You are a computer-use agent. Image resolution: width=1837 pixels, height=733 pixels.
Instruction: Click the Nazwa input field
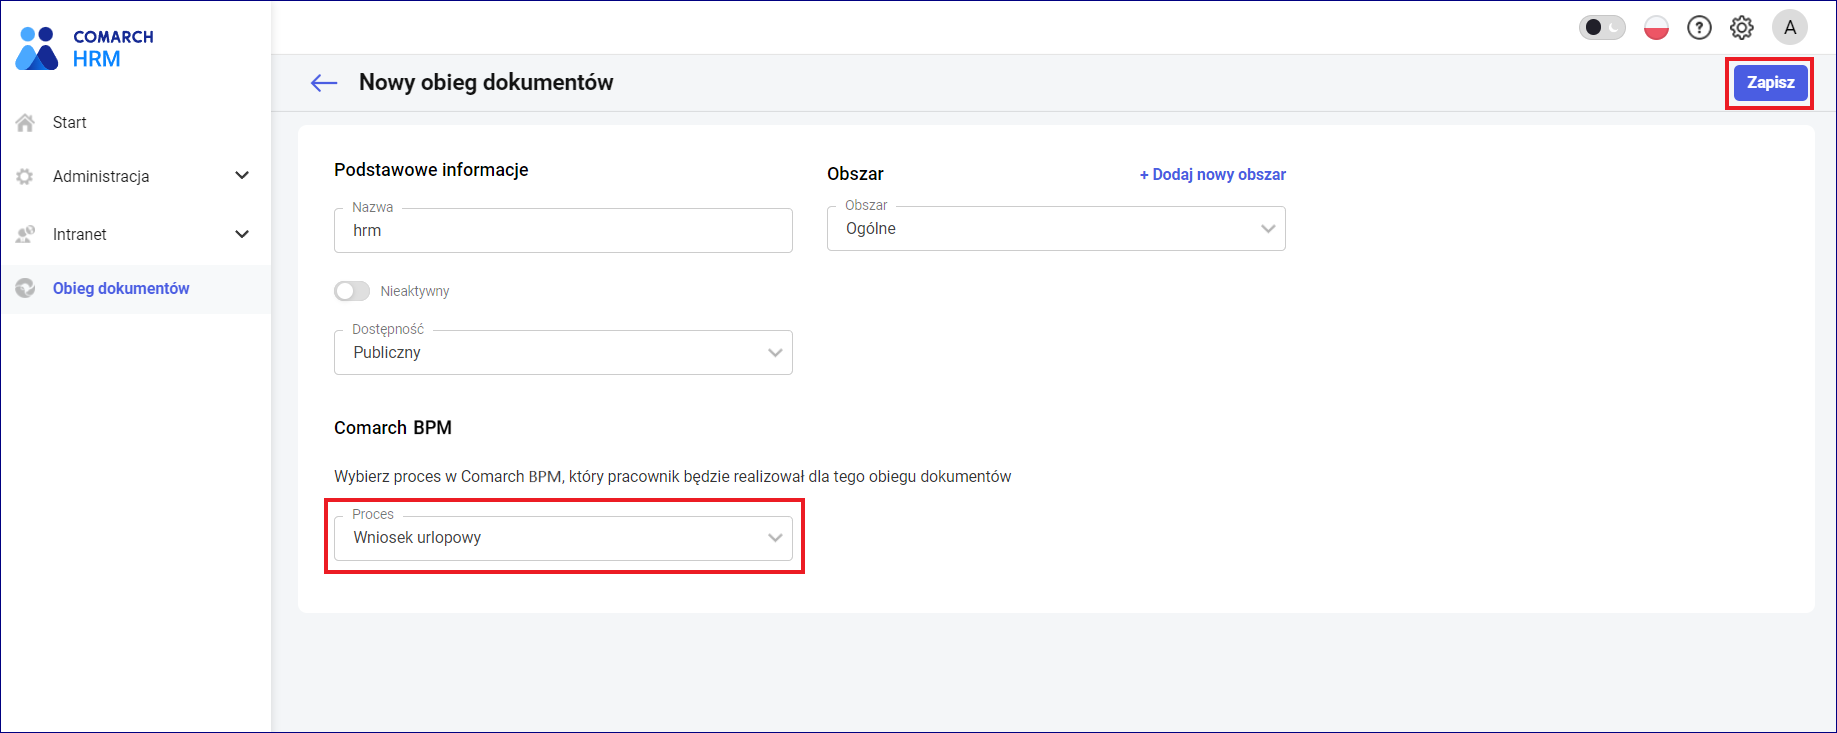(563, 231)
